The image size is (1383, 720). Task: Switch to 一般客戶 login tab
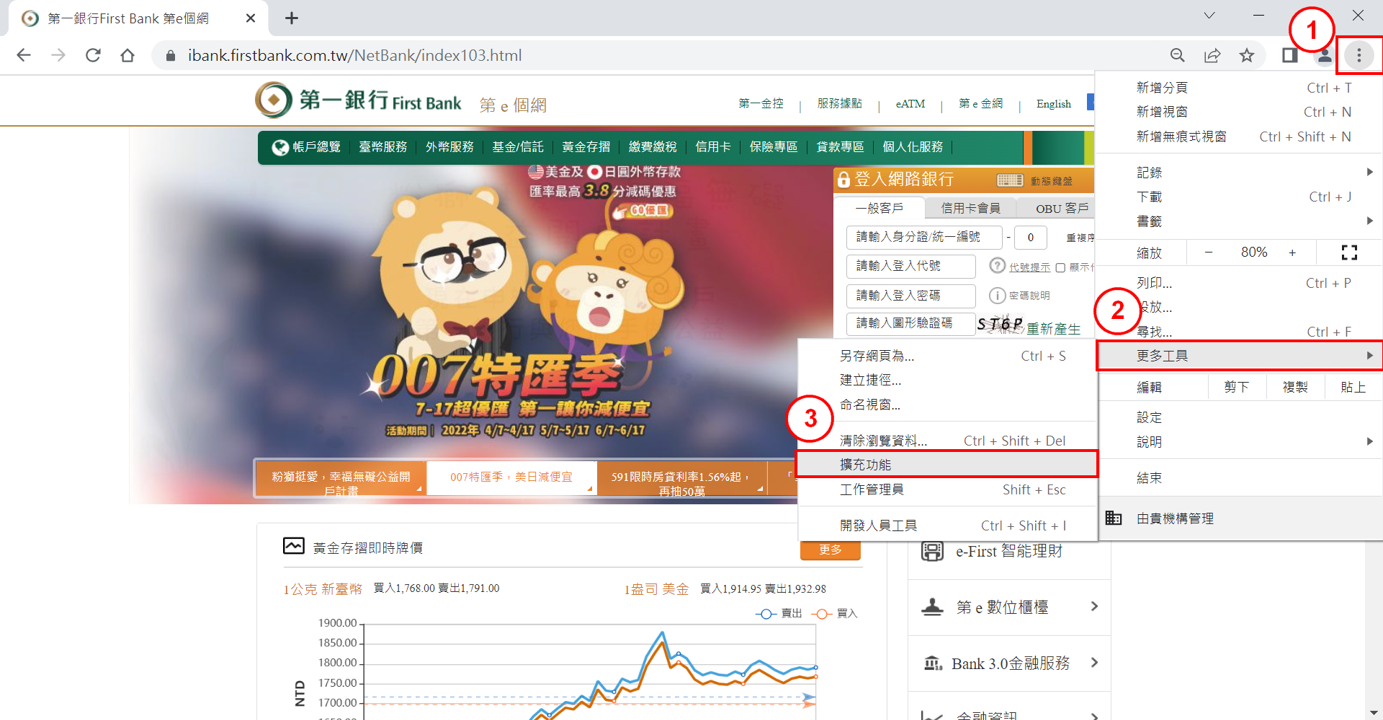click(879, 208)
